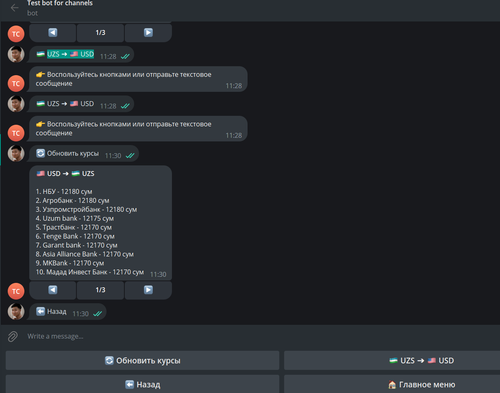Tap the UZS → USD keyboard button
This screenshot has width=500, height=393.
click(392, 360)
